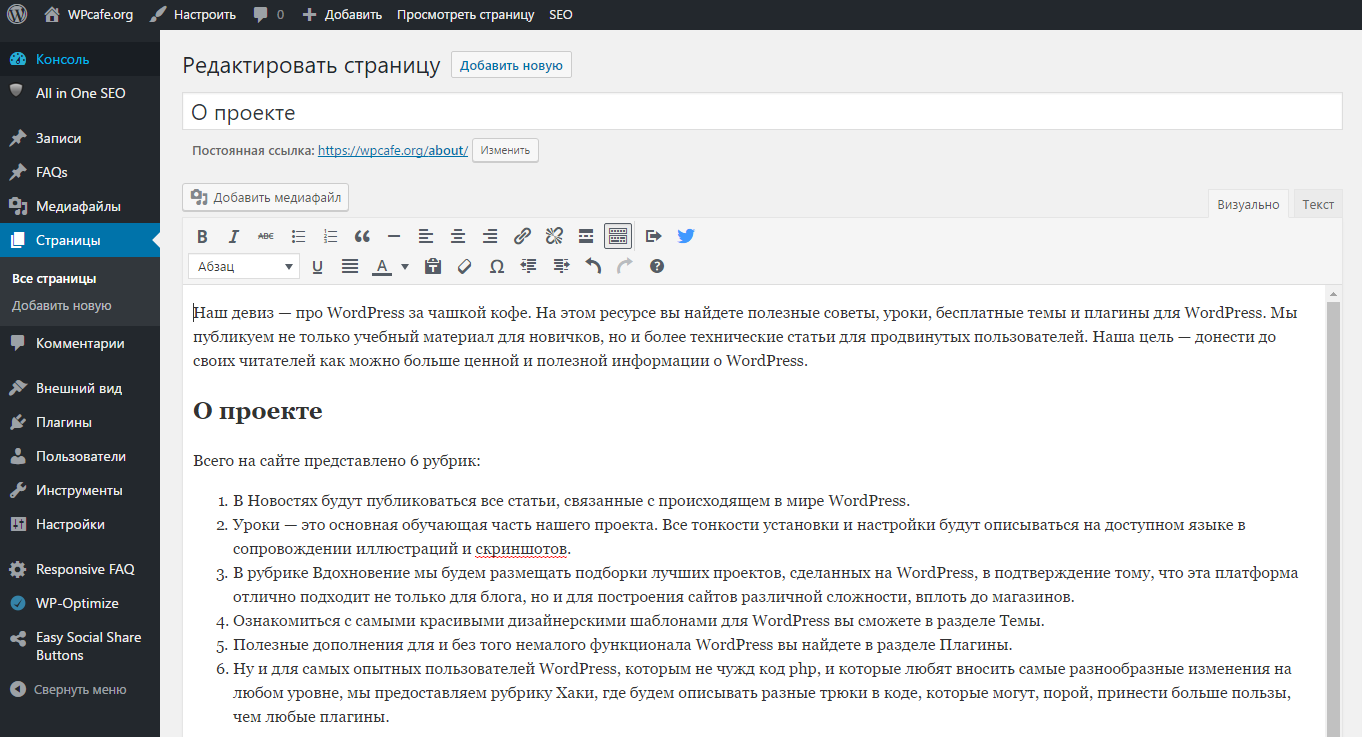Open keyboard shortcuts help icon
Screen dimensions: 1362x737
point(657,267)
